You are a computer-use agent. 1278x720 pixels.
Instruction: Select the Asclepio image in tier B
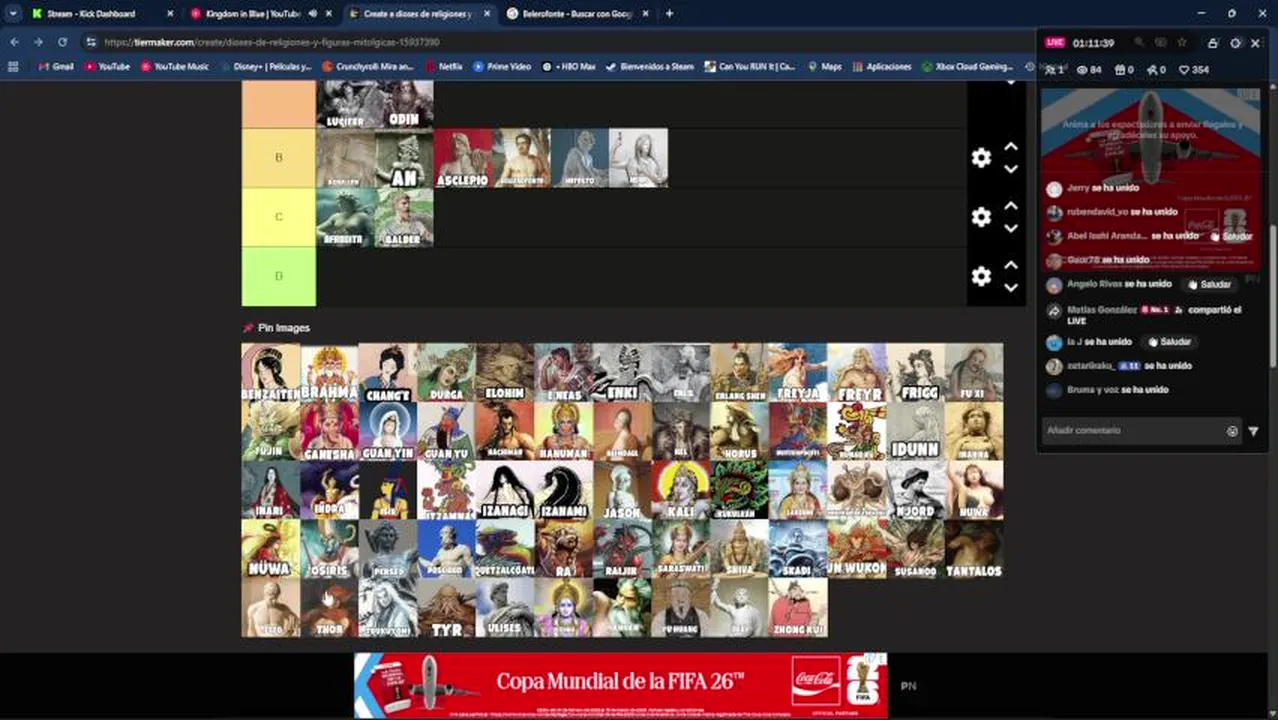[x=463, y=158]
